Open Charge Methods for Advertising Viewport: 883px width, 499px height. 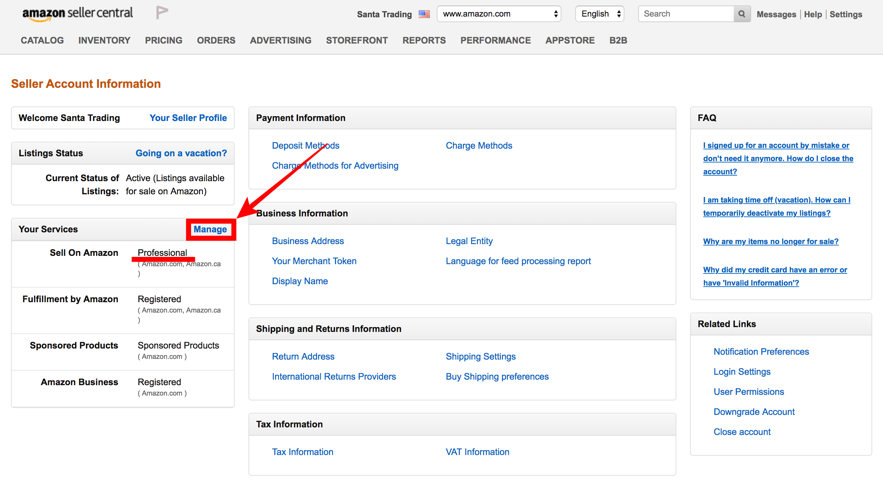pos(335,166)
